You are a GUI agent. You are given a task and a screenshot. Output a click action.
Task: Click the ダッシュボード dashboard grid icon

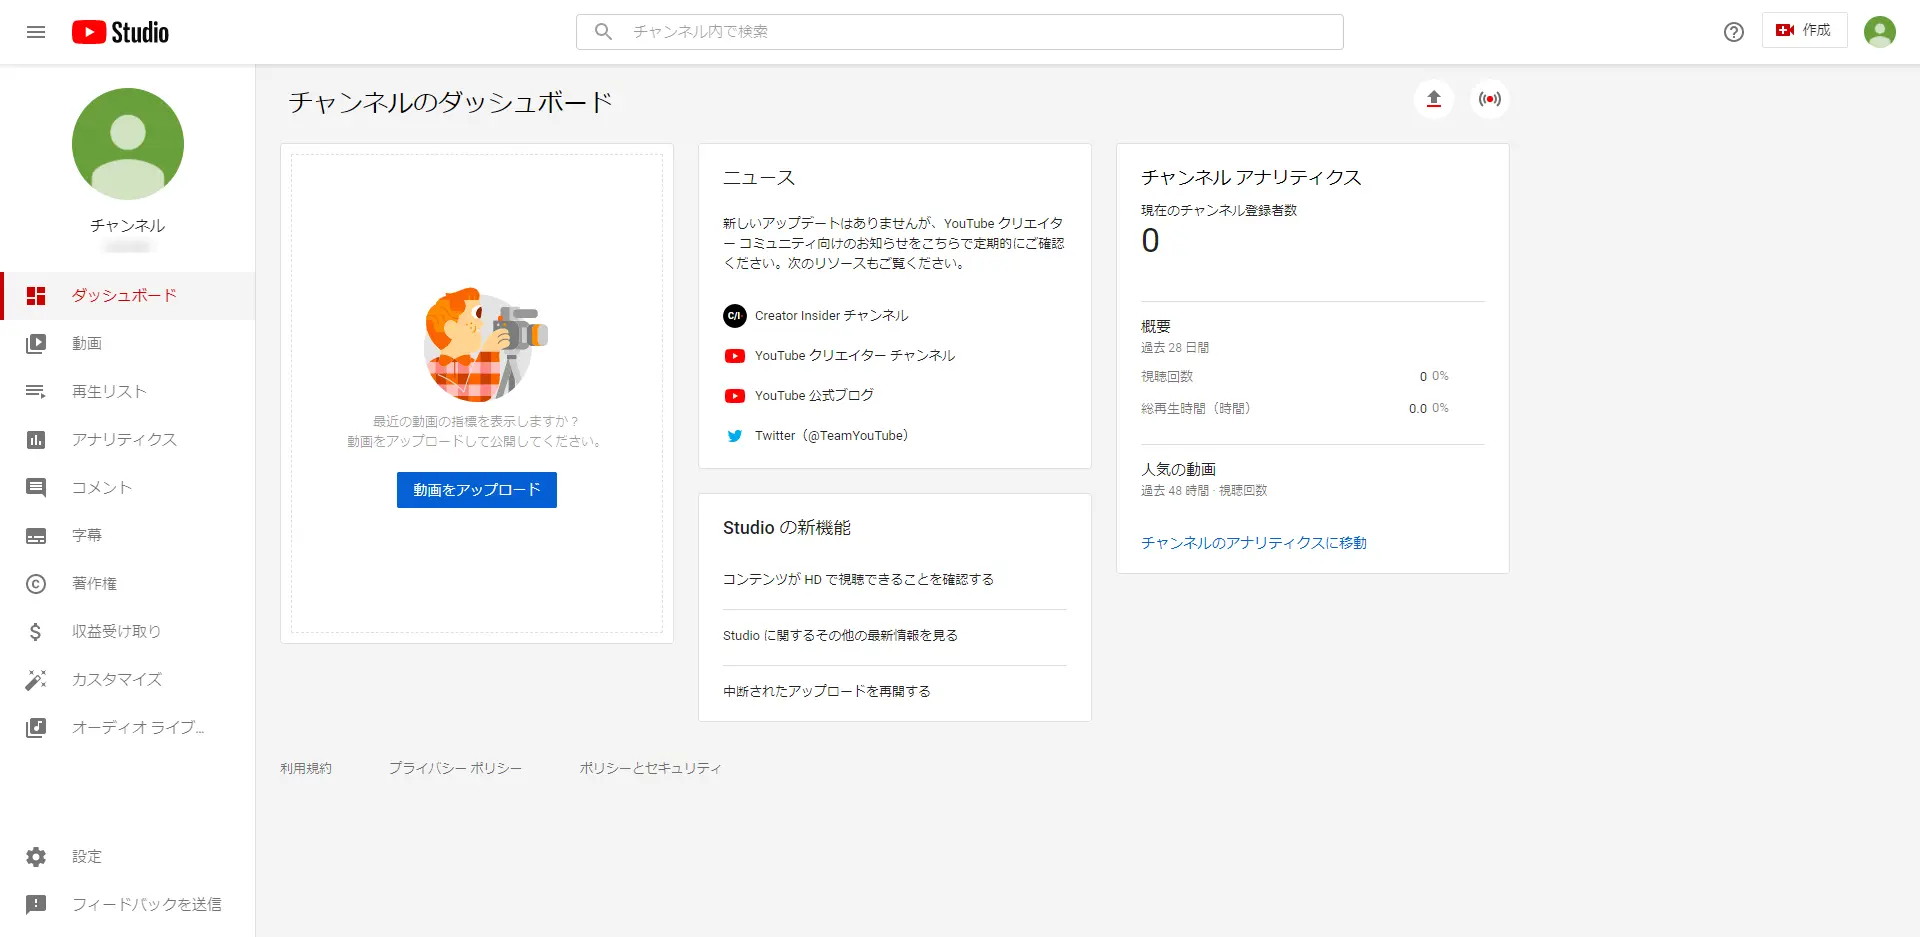tap(36, 296)
